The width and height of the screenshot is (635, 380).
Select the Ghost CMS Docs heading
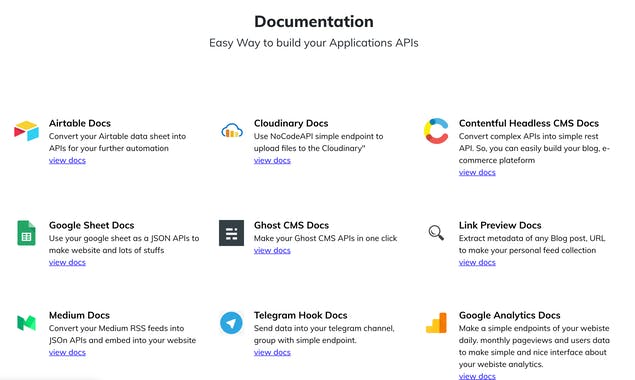point(291,225)
